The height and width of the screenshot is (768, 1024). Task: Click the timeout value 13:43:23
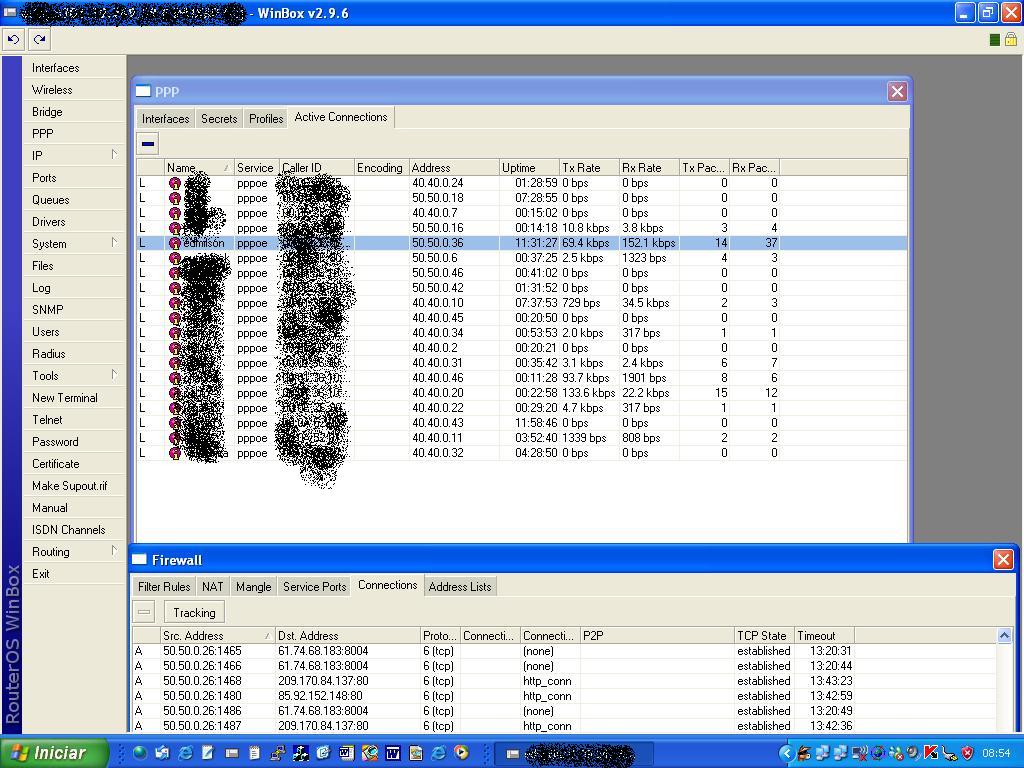click(831, 681)
